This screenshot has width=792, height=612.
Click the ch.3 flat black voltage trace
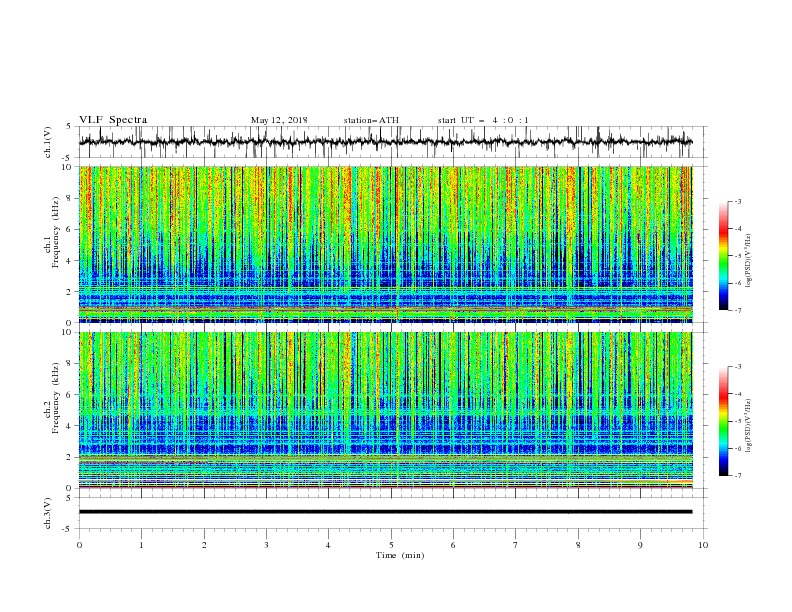386,512
